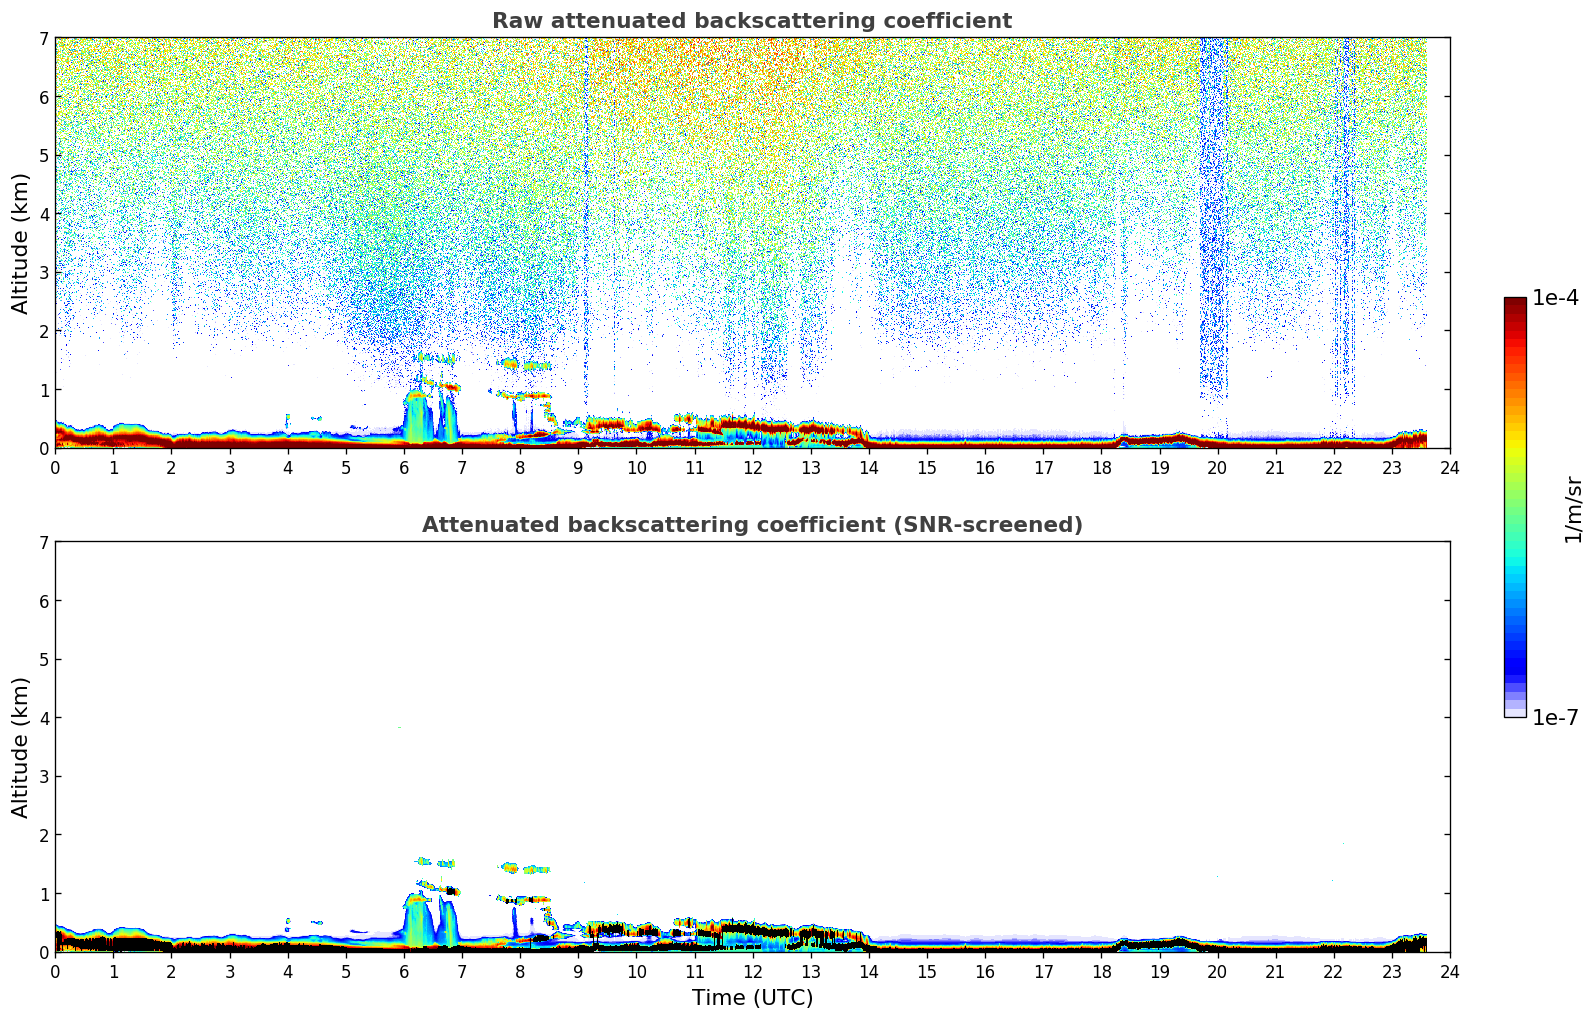Click the 'Time (UTC)' axis label
The height and width of the screenshot is (1020, 1595).
click(752, 998)
